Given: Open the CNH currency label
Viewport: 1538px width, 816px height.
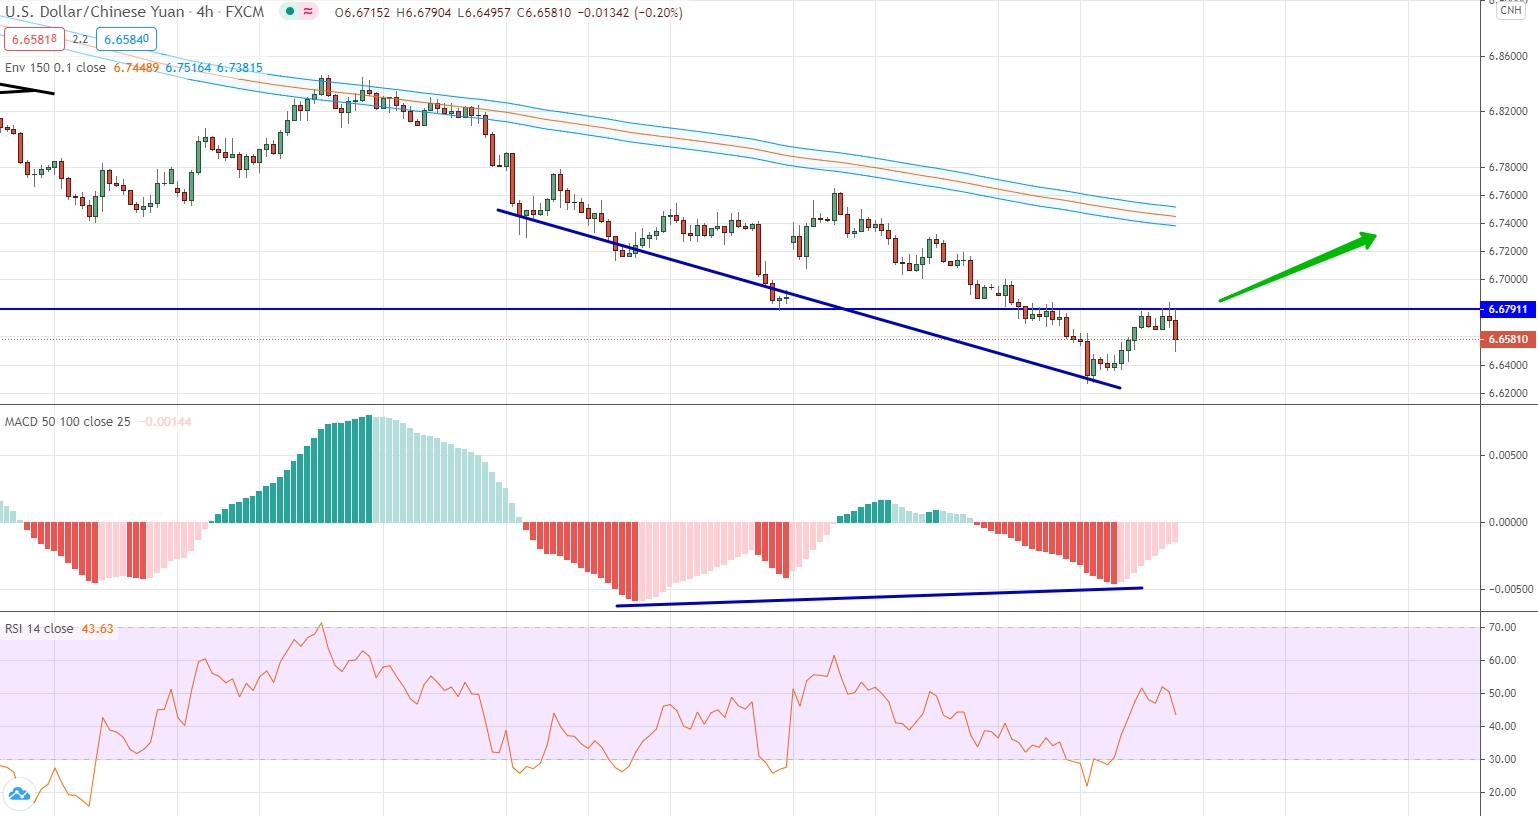Looking at the screenshot, I should point(1510,10).
